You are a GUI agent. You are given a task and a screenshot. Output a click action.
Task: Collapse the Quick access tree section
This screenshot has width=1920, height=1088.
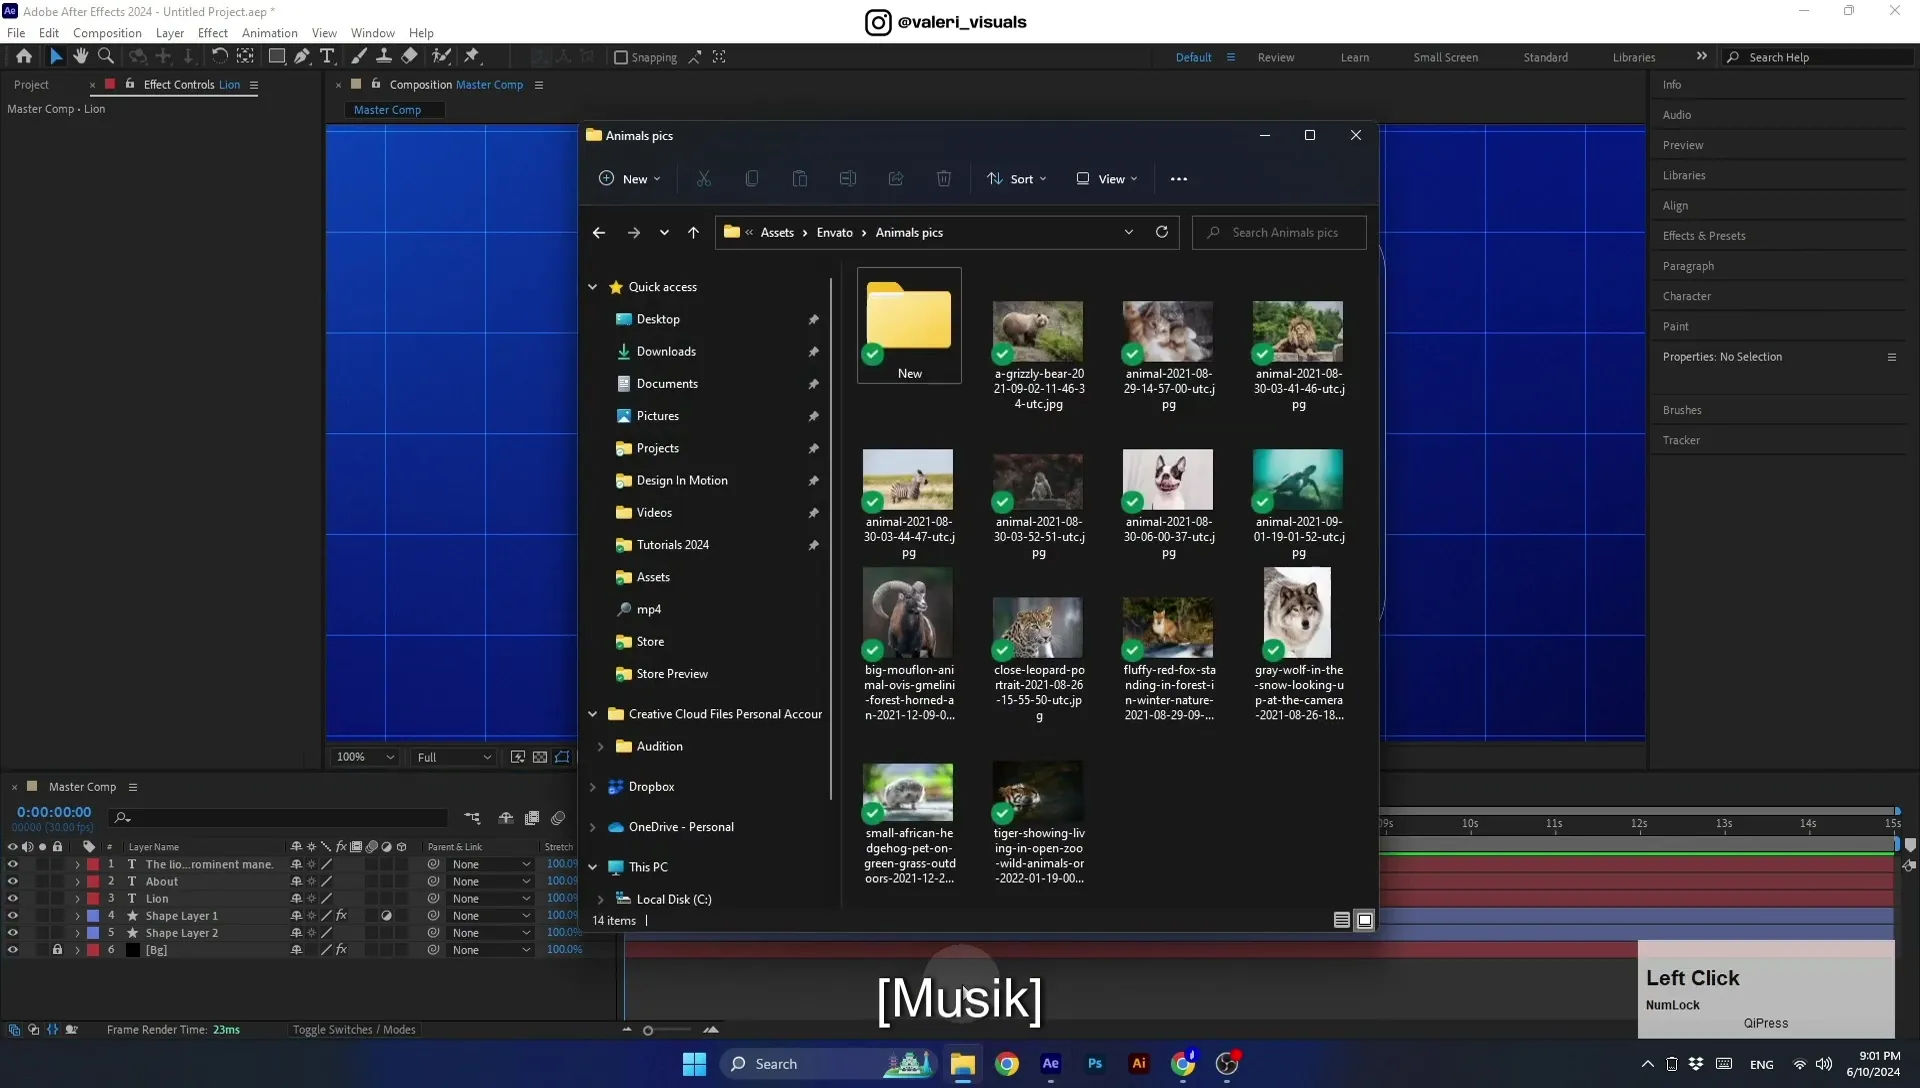point(592,287)
